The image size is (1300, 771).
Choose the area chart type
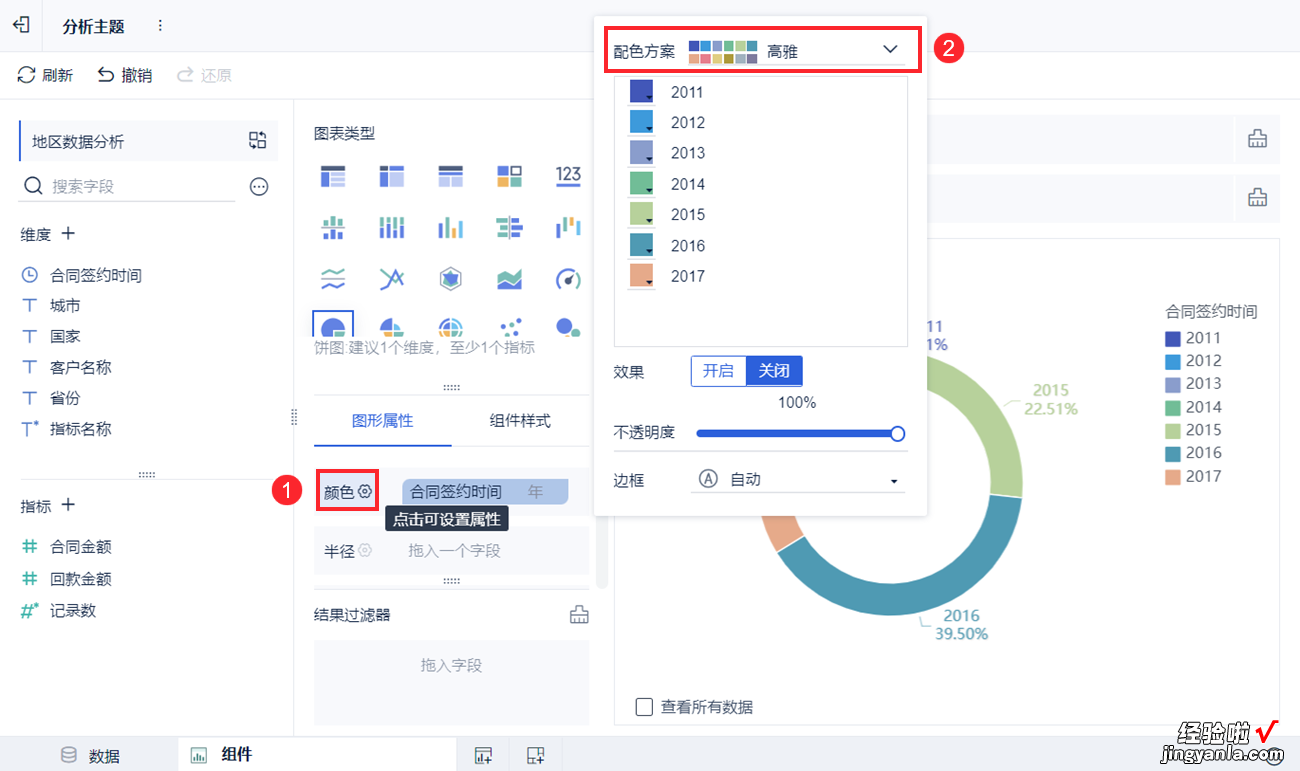coord(510,278)
